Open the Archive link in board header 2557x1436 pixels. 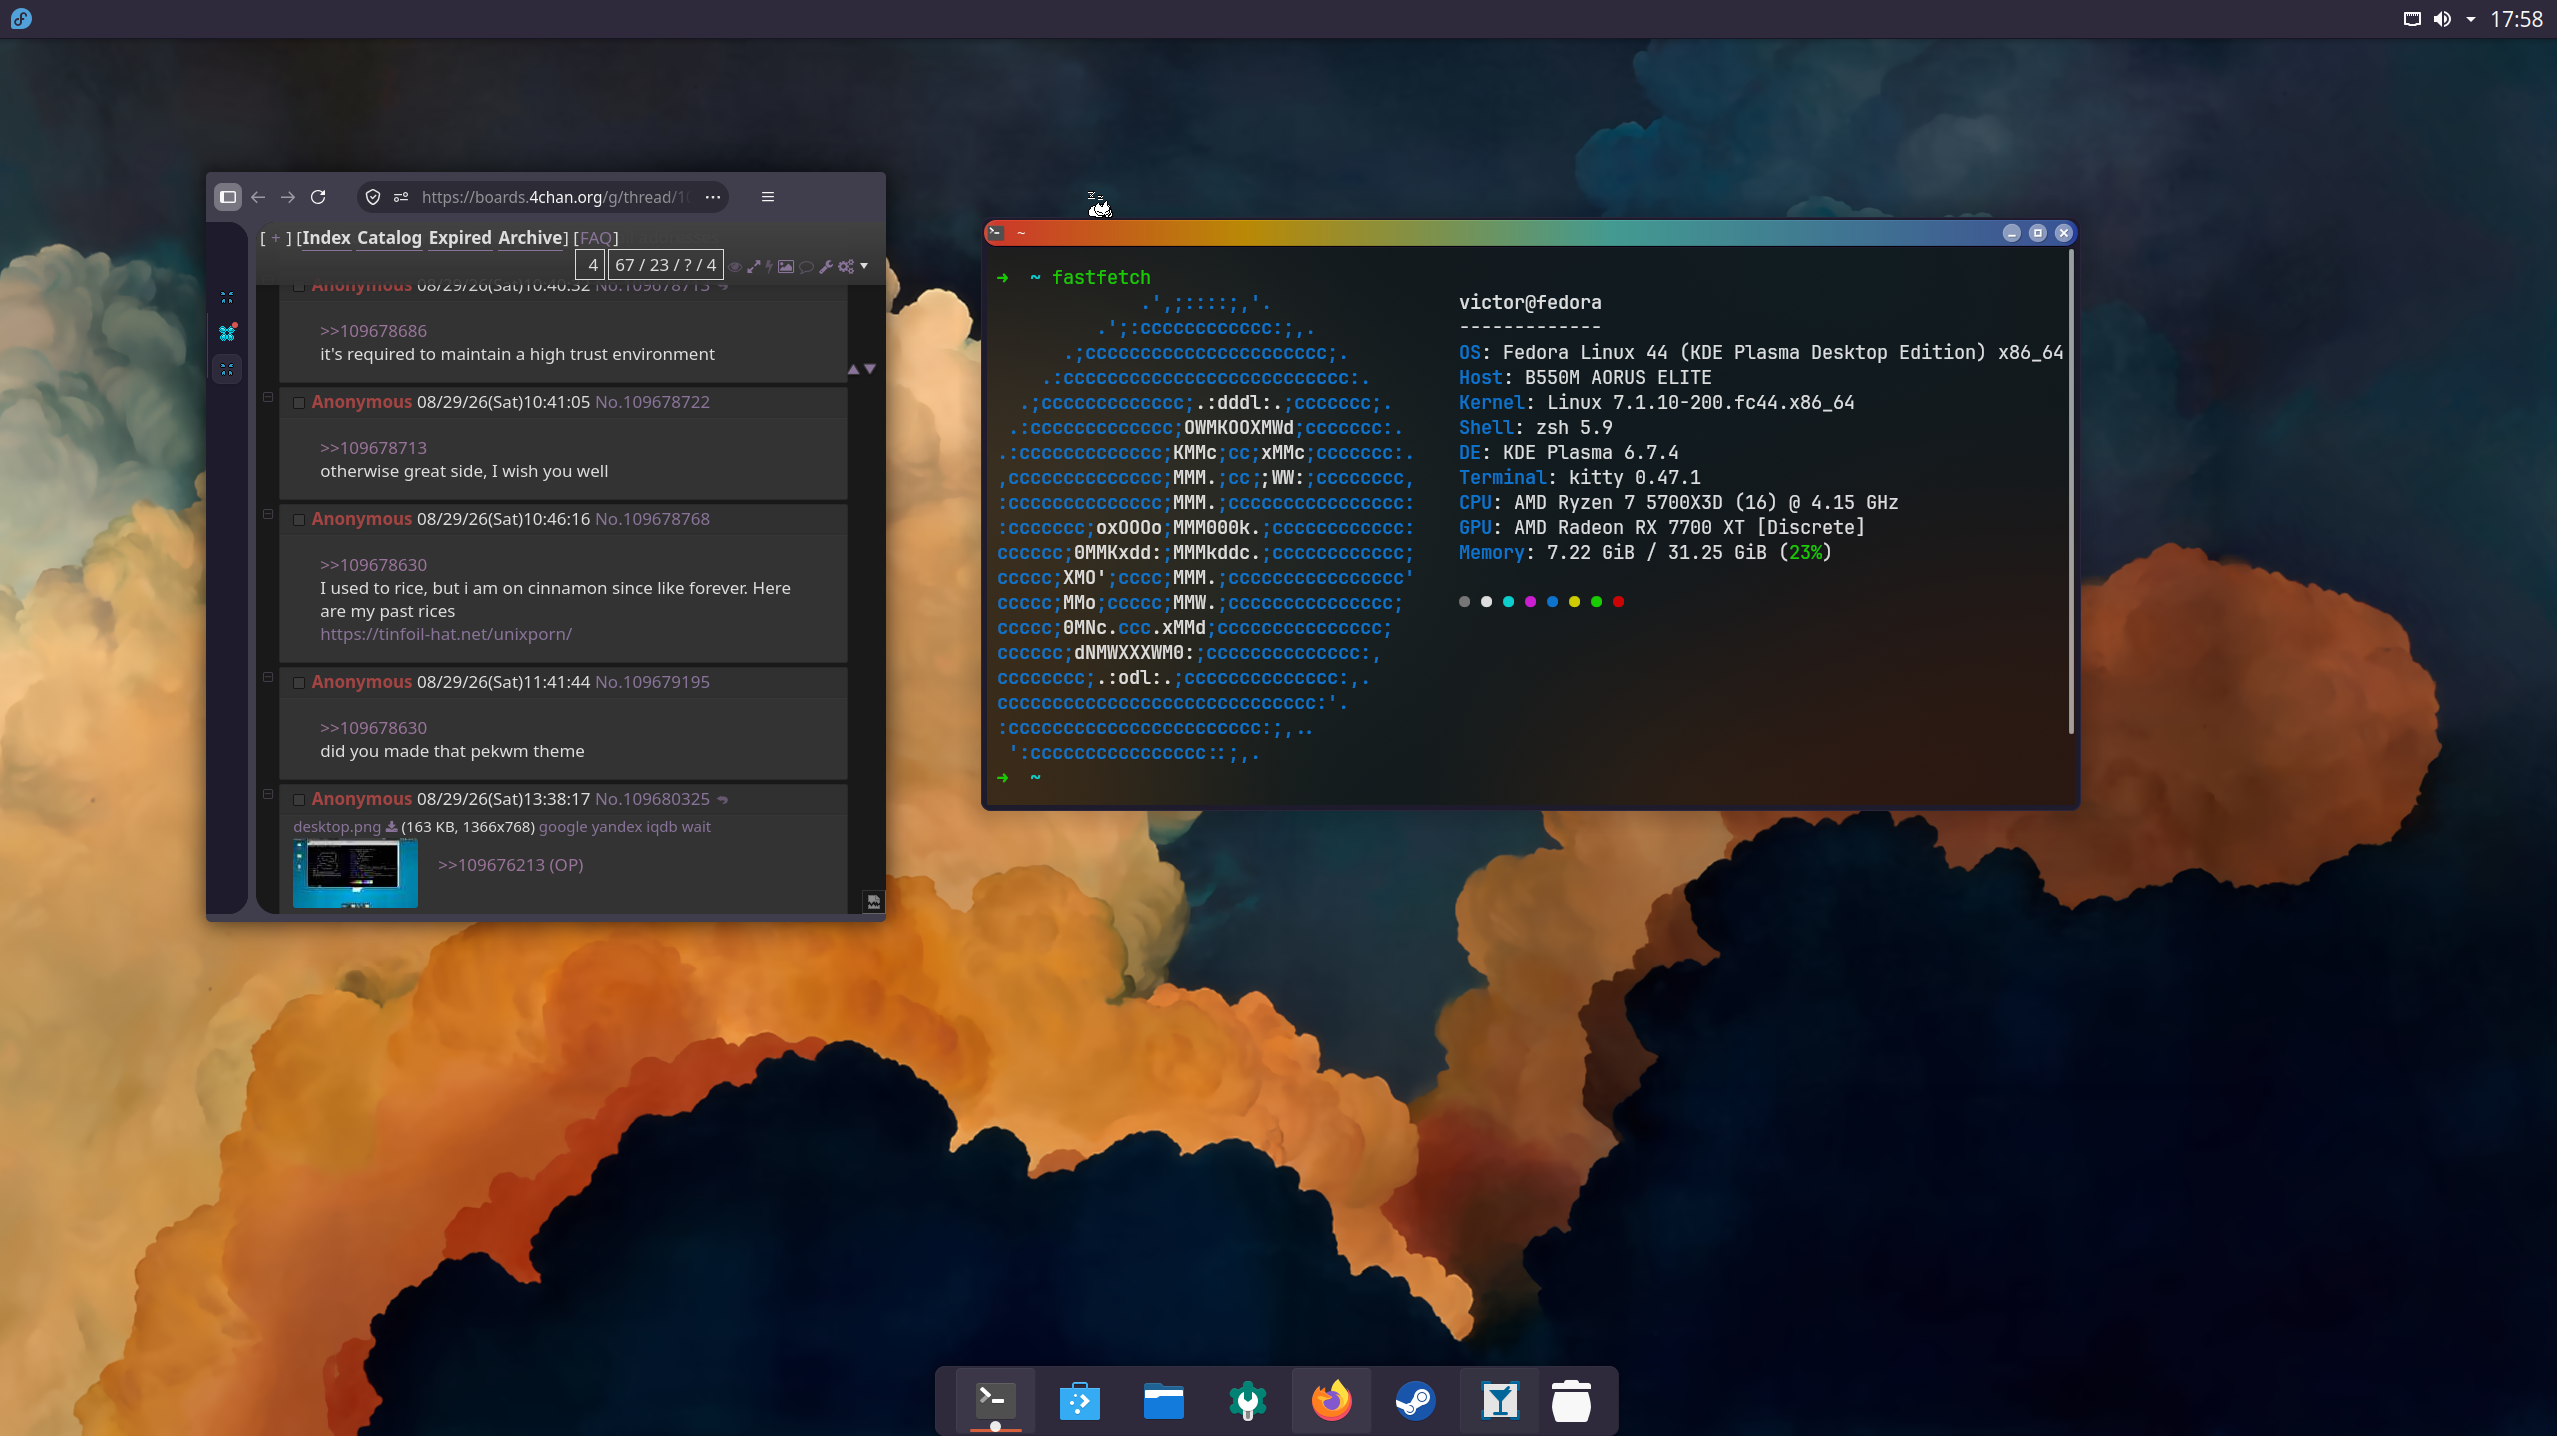(x=530, y=238)
